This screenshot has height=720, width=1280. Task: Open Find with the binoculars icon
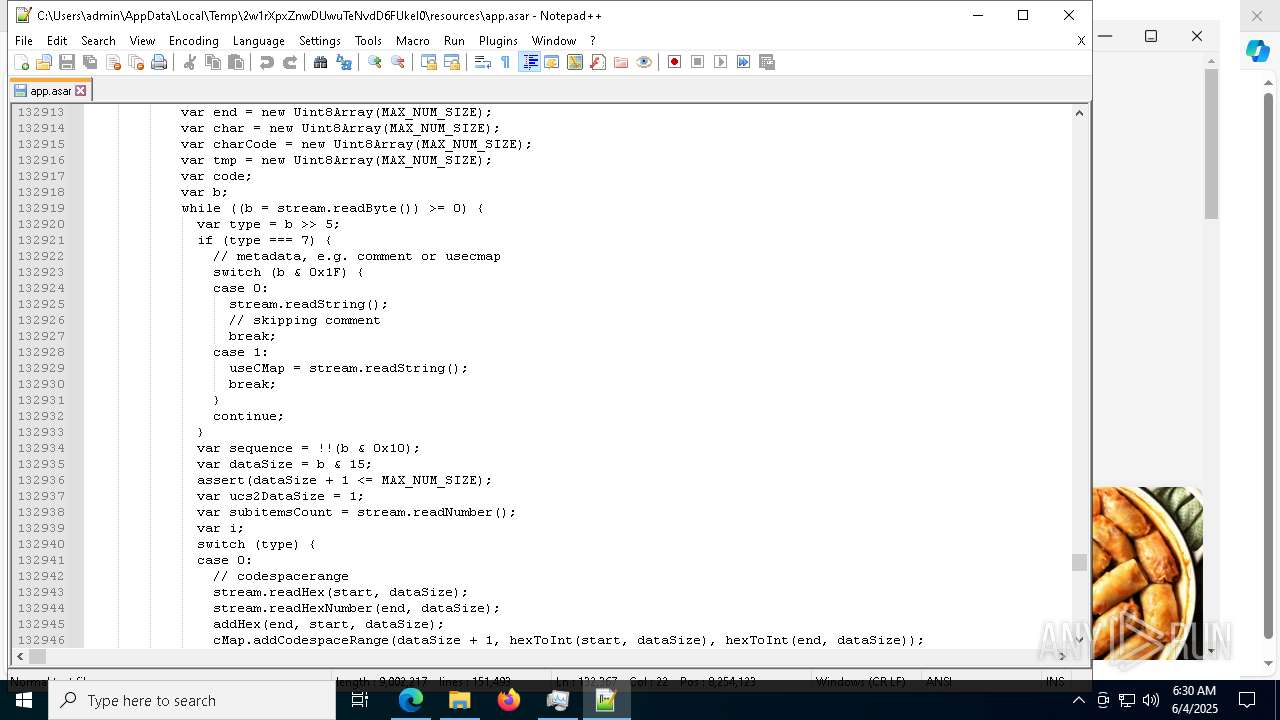[x=321, y=62]
